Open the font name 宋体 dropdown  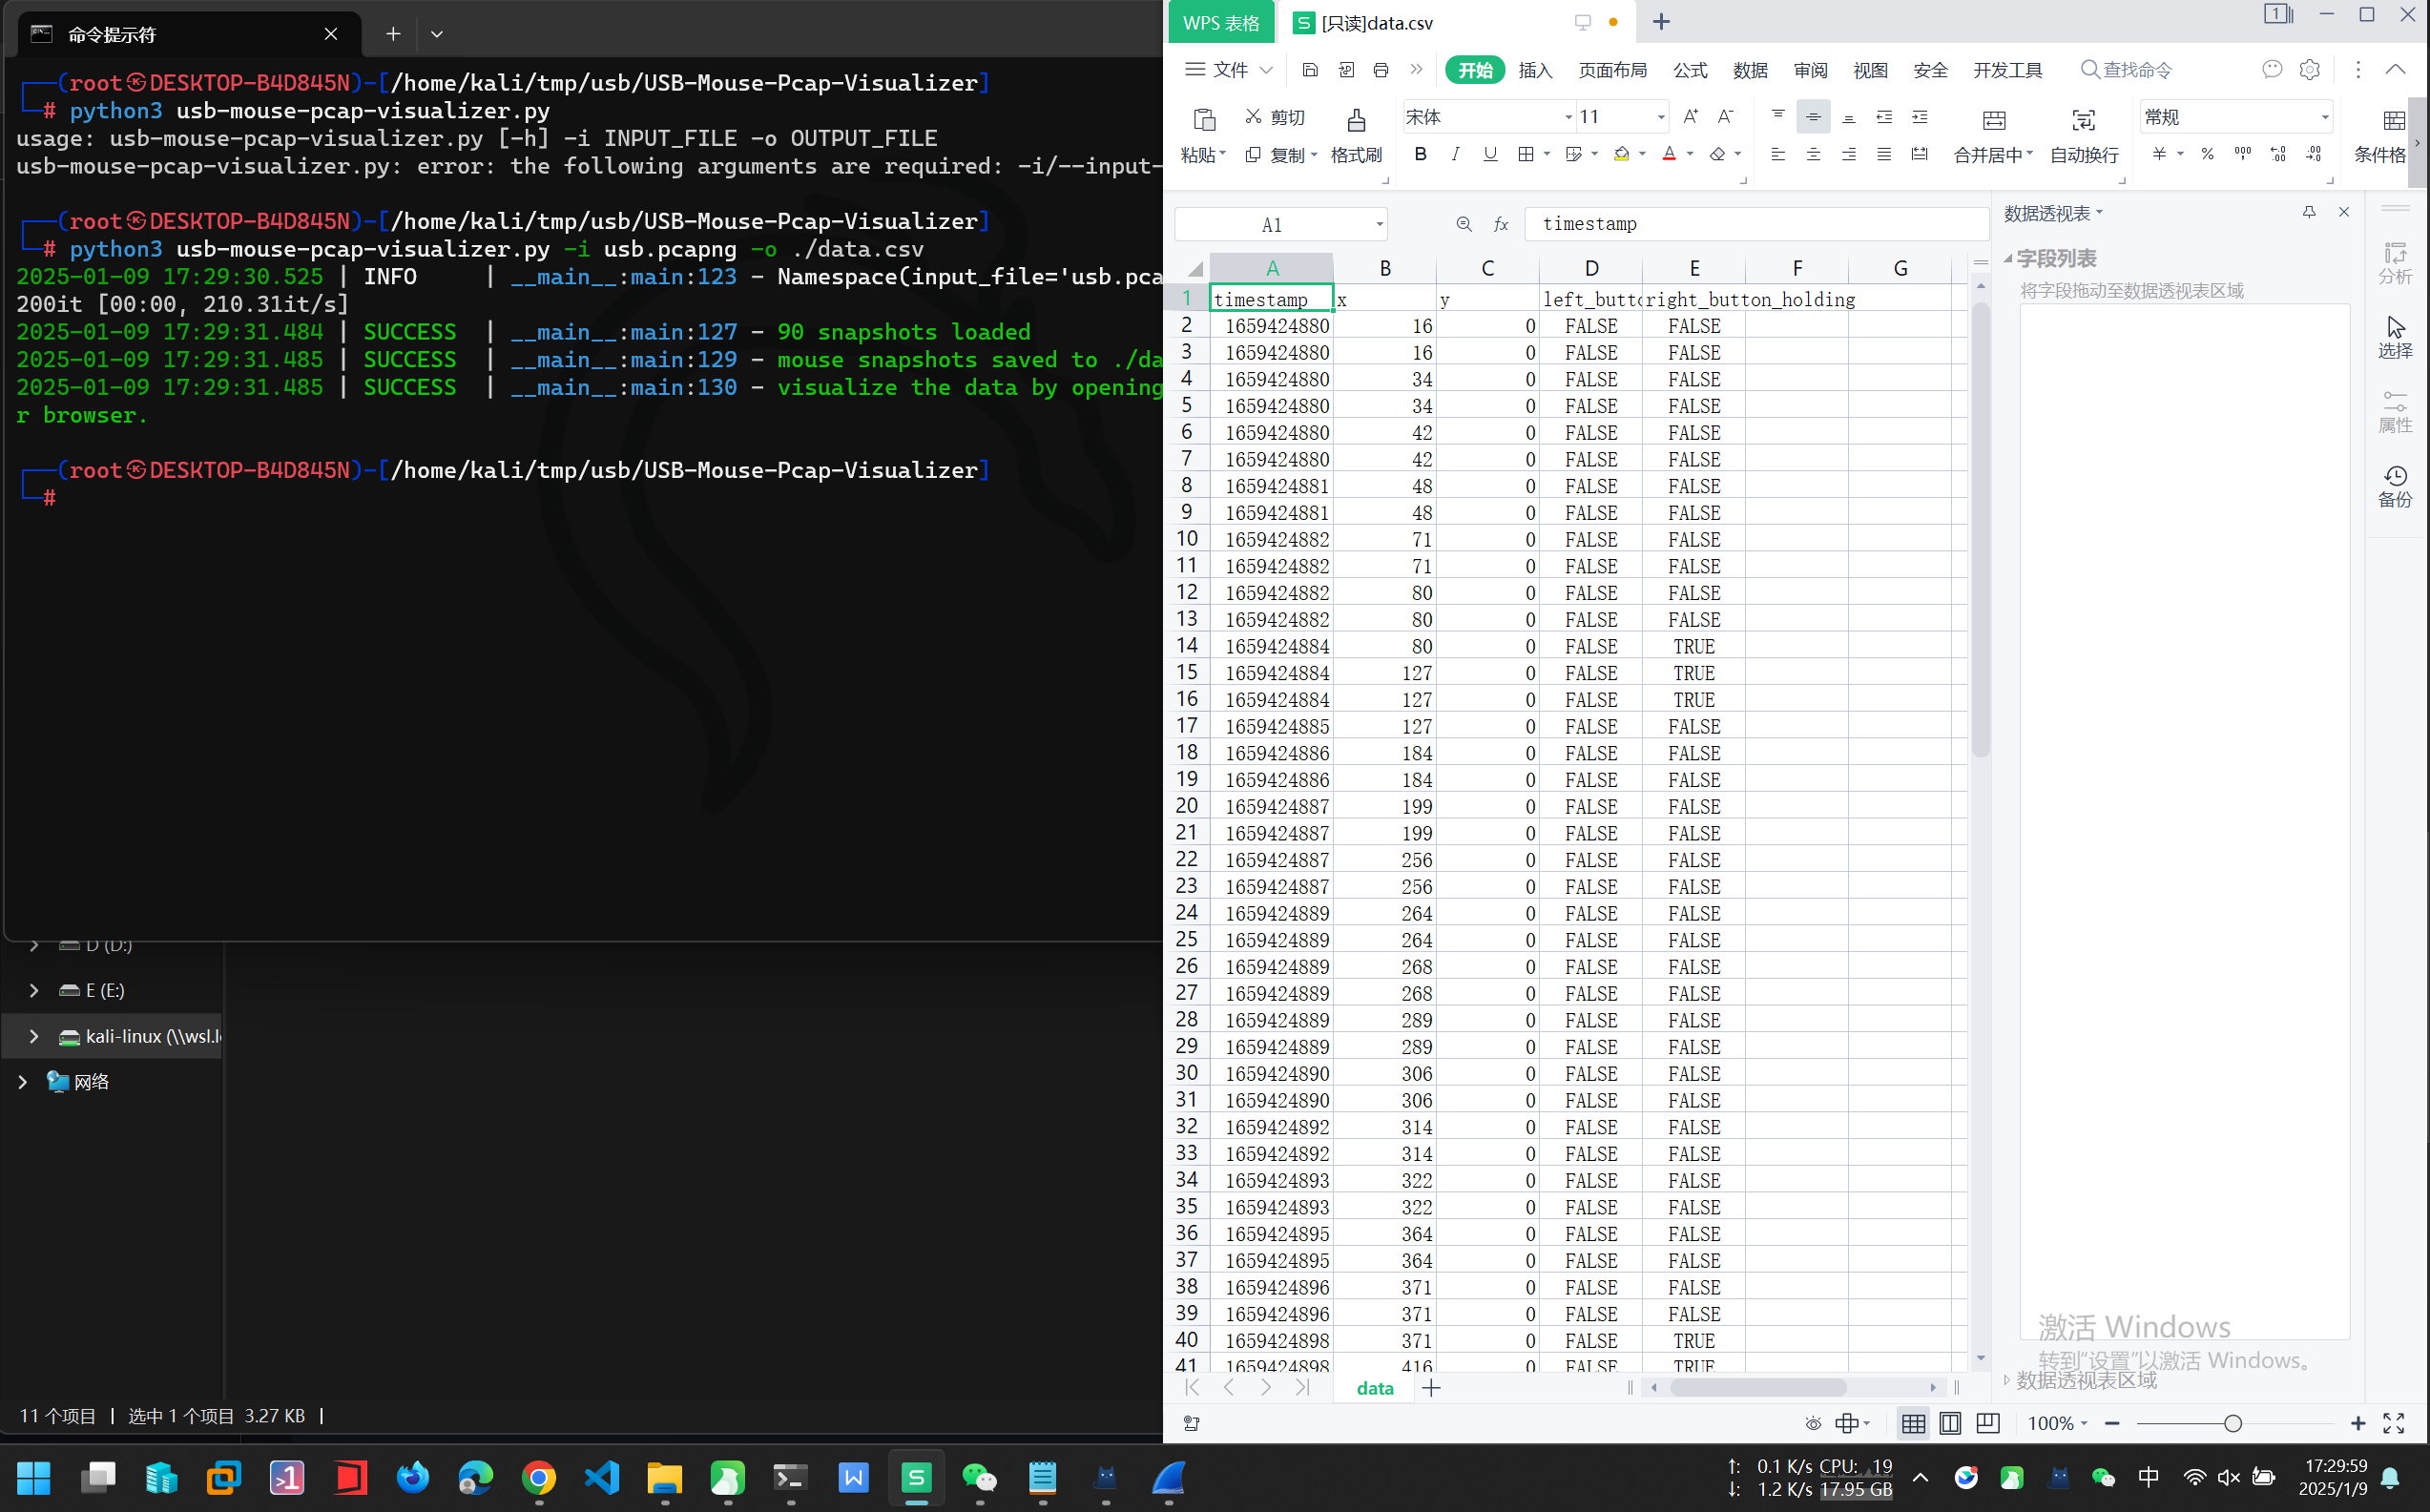click(1567, 118)
